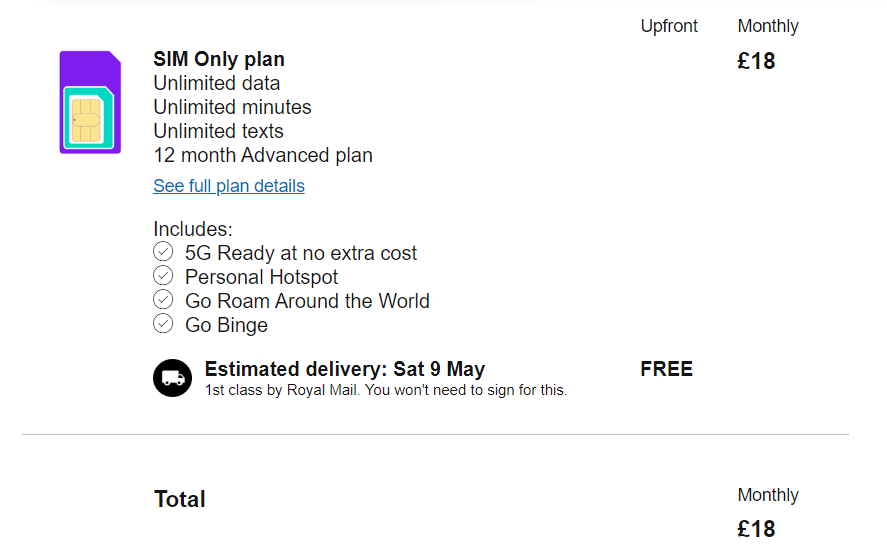Click the Unlimited data line

[217, 83]
